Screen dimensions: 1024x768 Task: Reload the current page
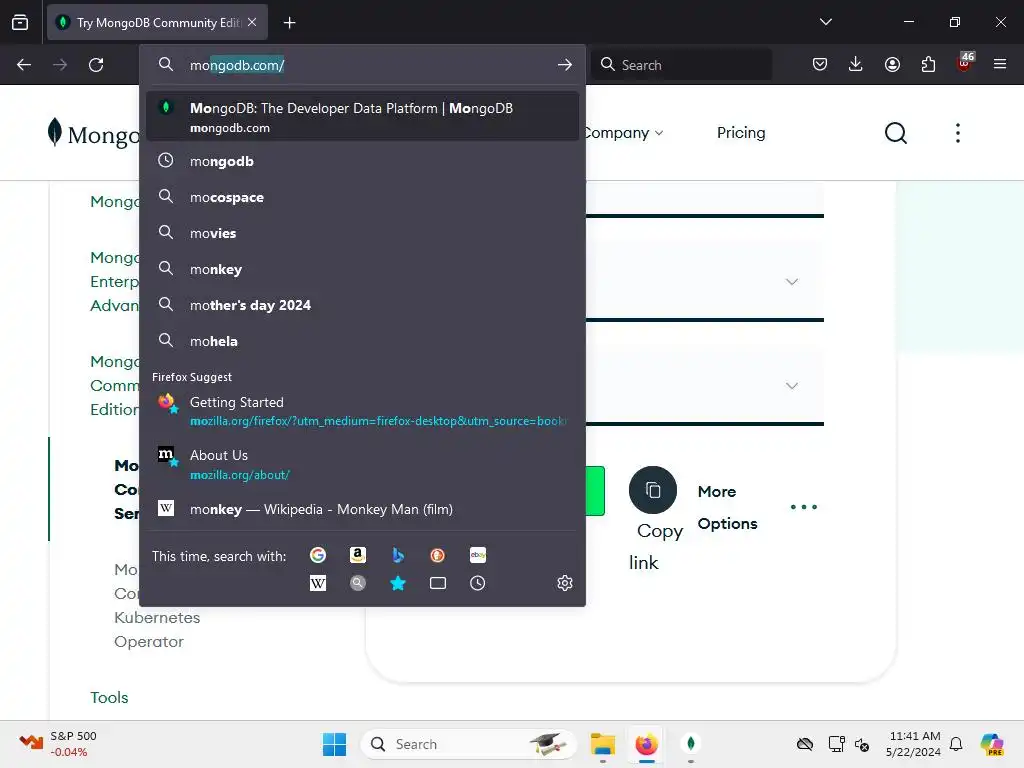[96, 65]
